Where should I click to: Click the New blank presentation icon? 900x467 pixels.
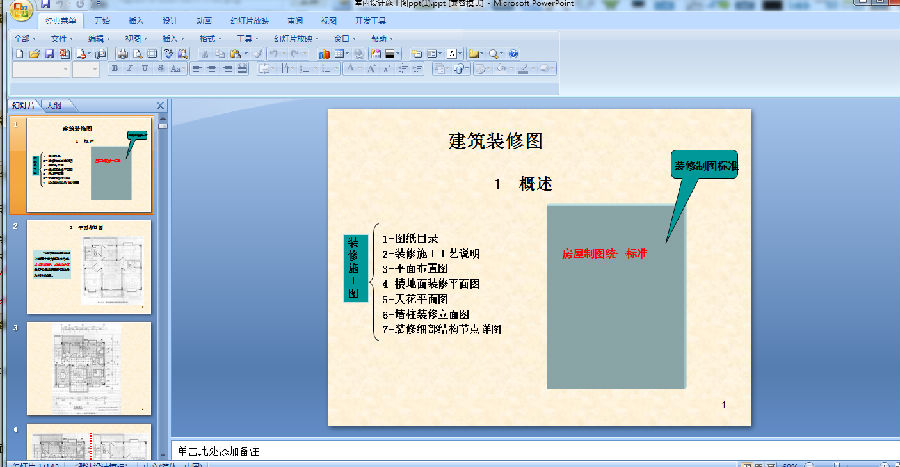click(x=20, y=54)
